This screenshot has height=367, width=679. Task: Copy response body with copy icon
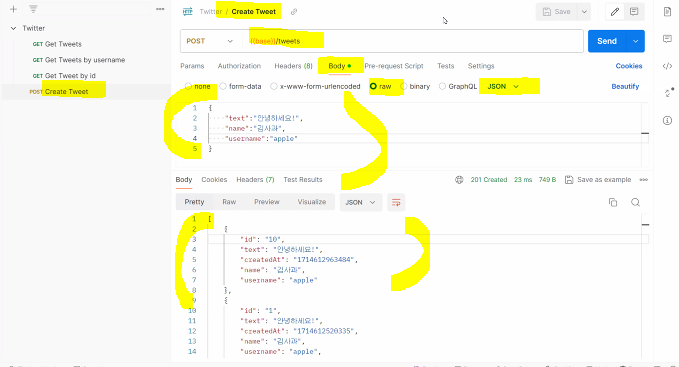pyautogui.click(x=613, y=202)
